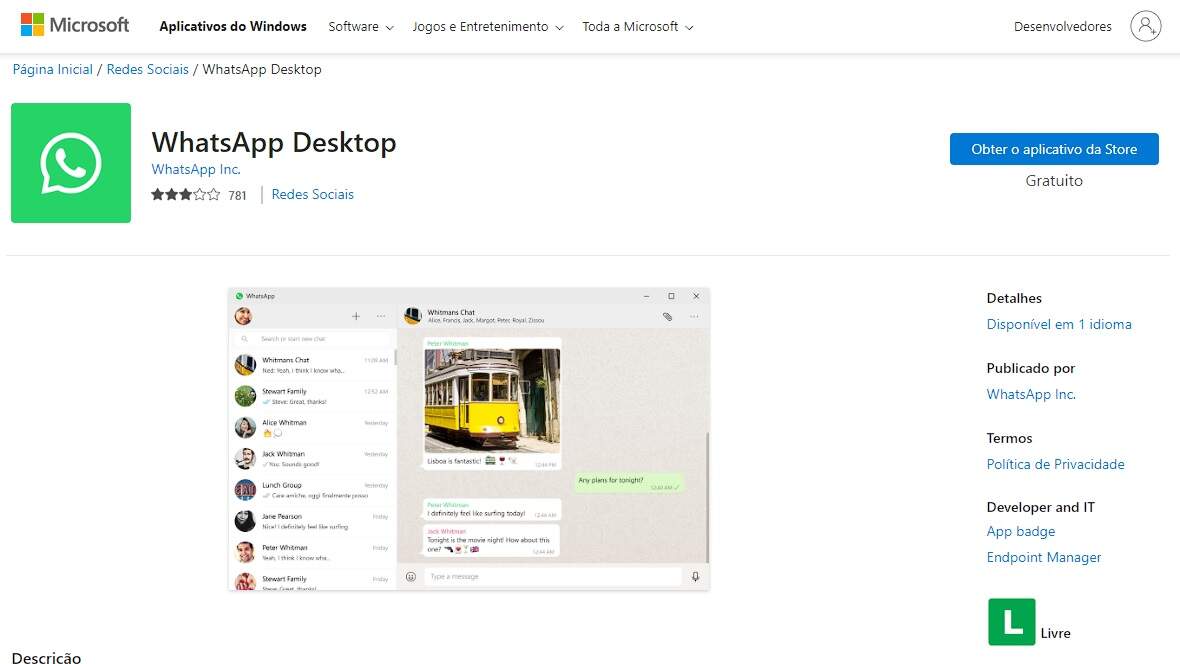
Task: Open Política de Privacidade link
Action: [x=1055, y=464]
